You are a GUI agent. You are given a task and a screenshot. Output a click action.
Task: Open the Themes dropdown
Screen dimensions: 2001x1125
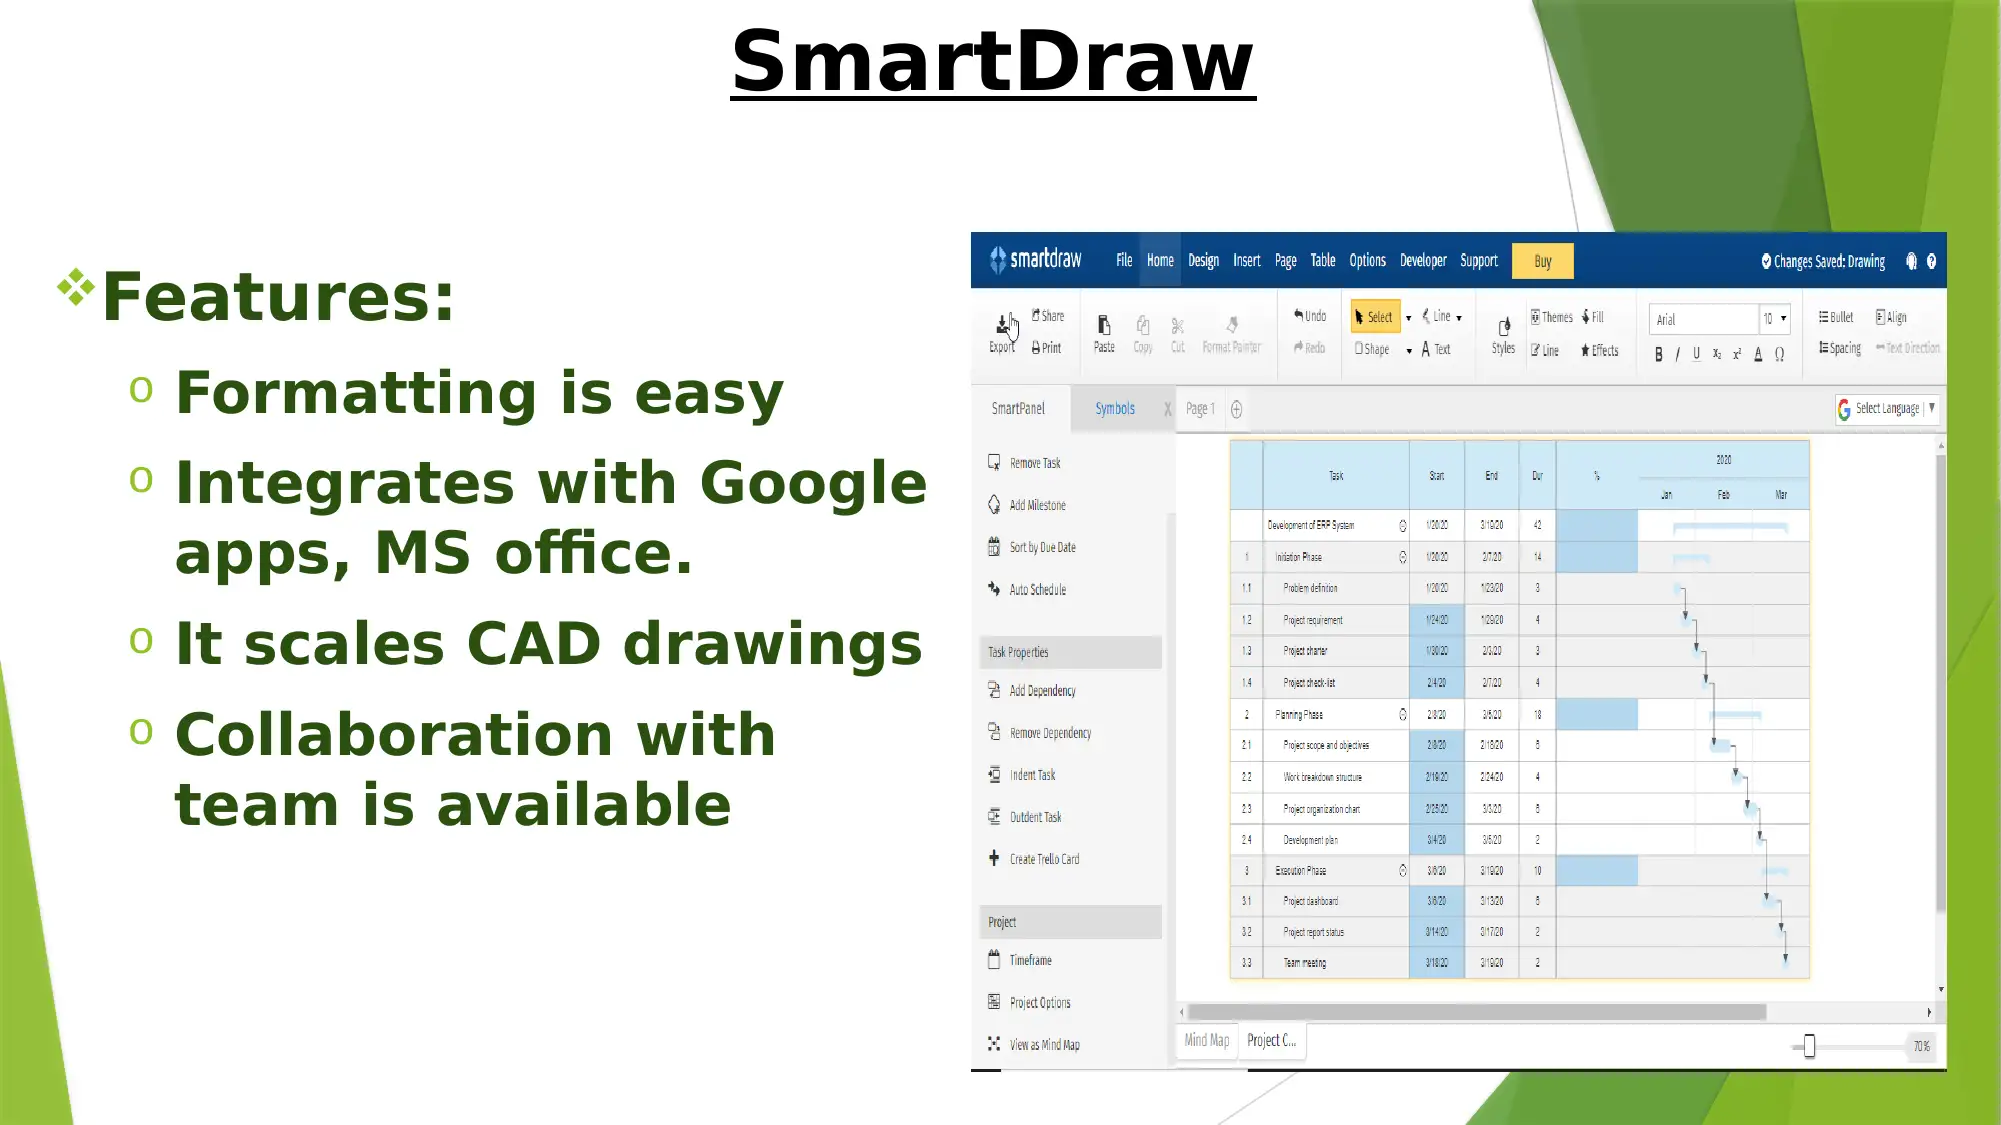pos(1550,317)
